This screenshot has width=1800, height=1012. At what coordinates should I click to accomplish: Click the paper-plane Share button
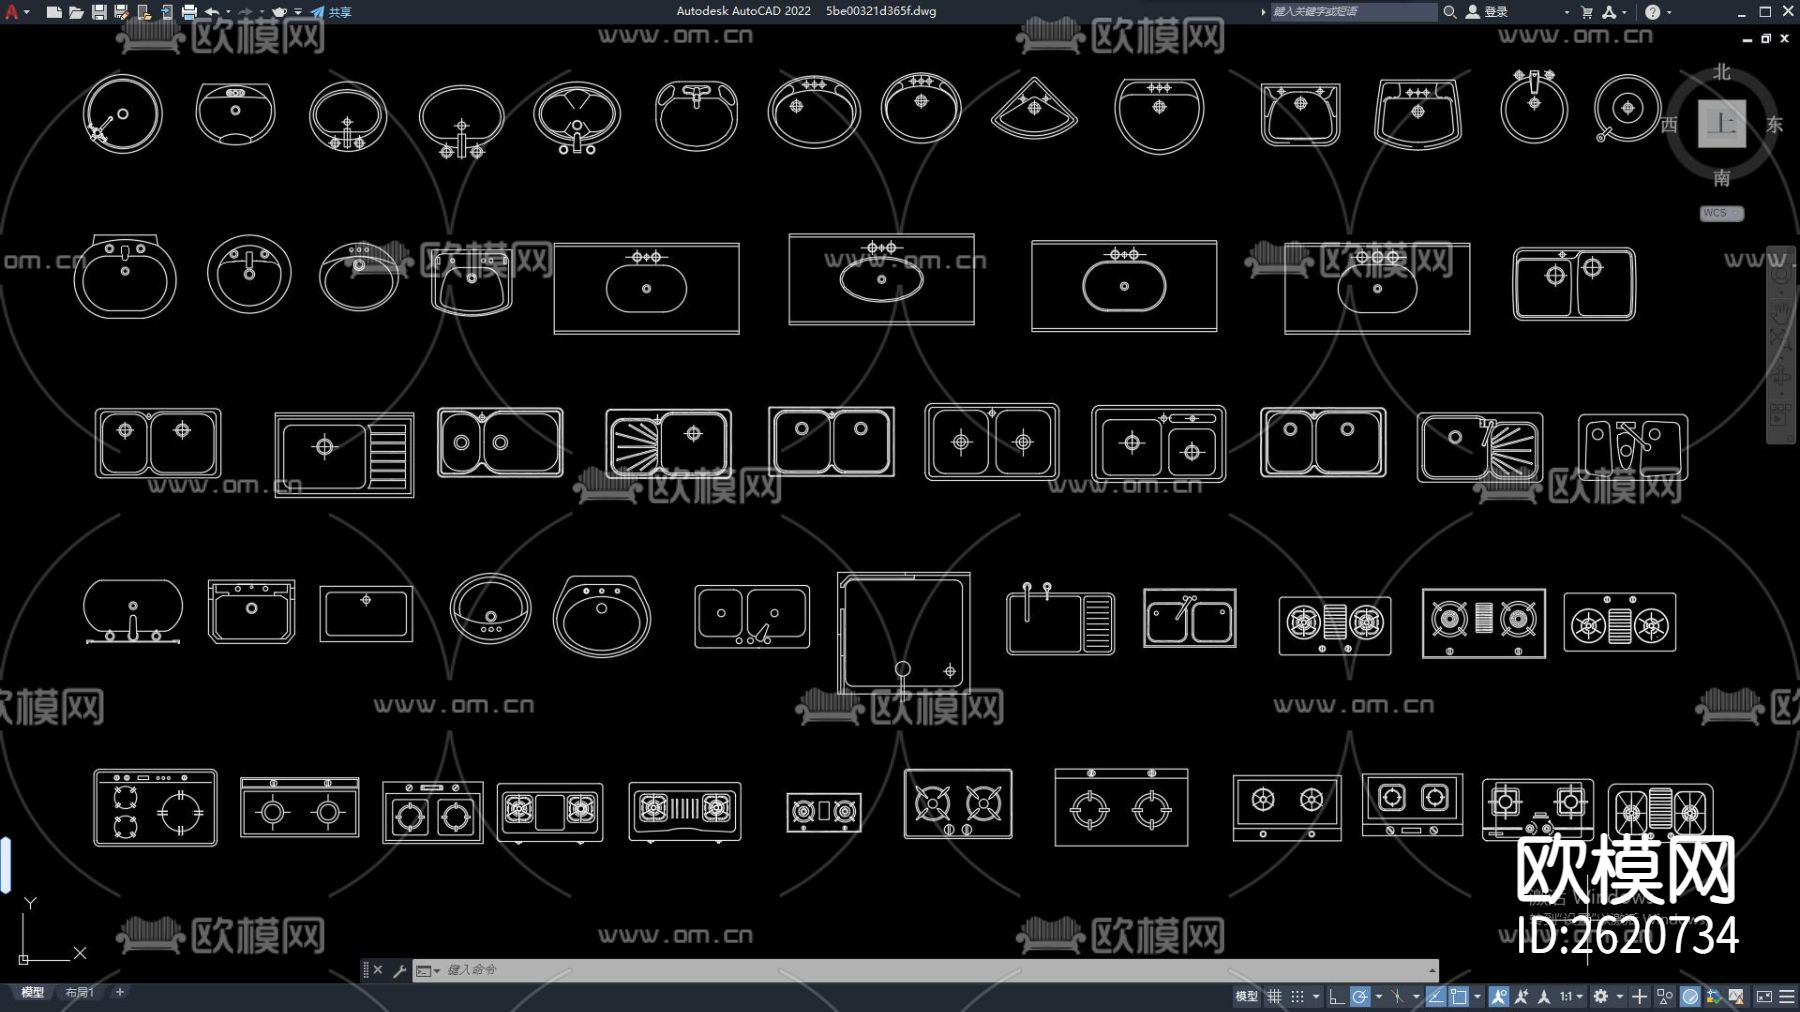click(x=331, y=12)
